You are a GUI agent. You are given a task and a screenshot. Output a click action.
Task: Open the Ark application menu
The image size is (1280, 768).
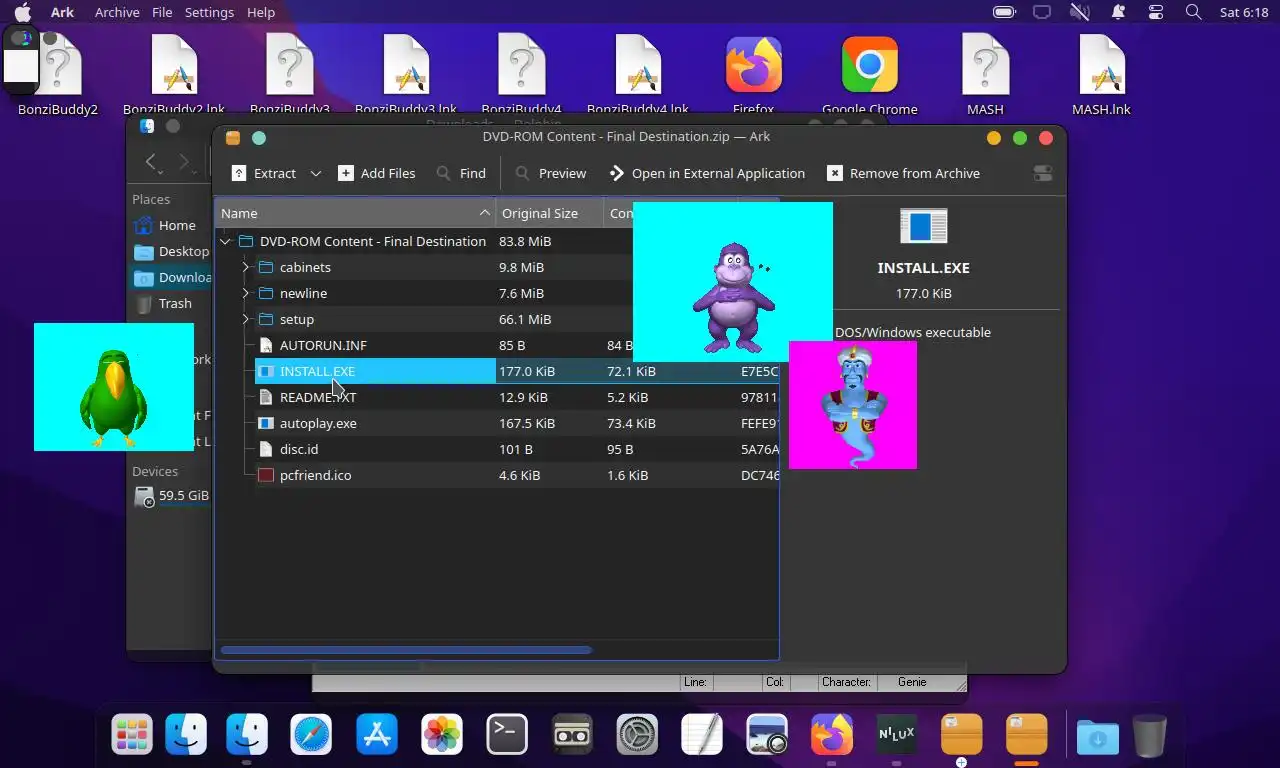(x=62, y=12)
